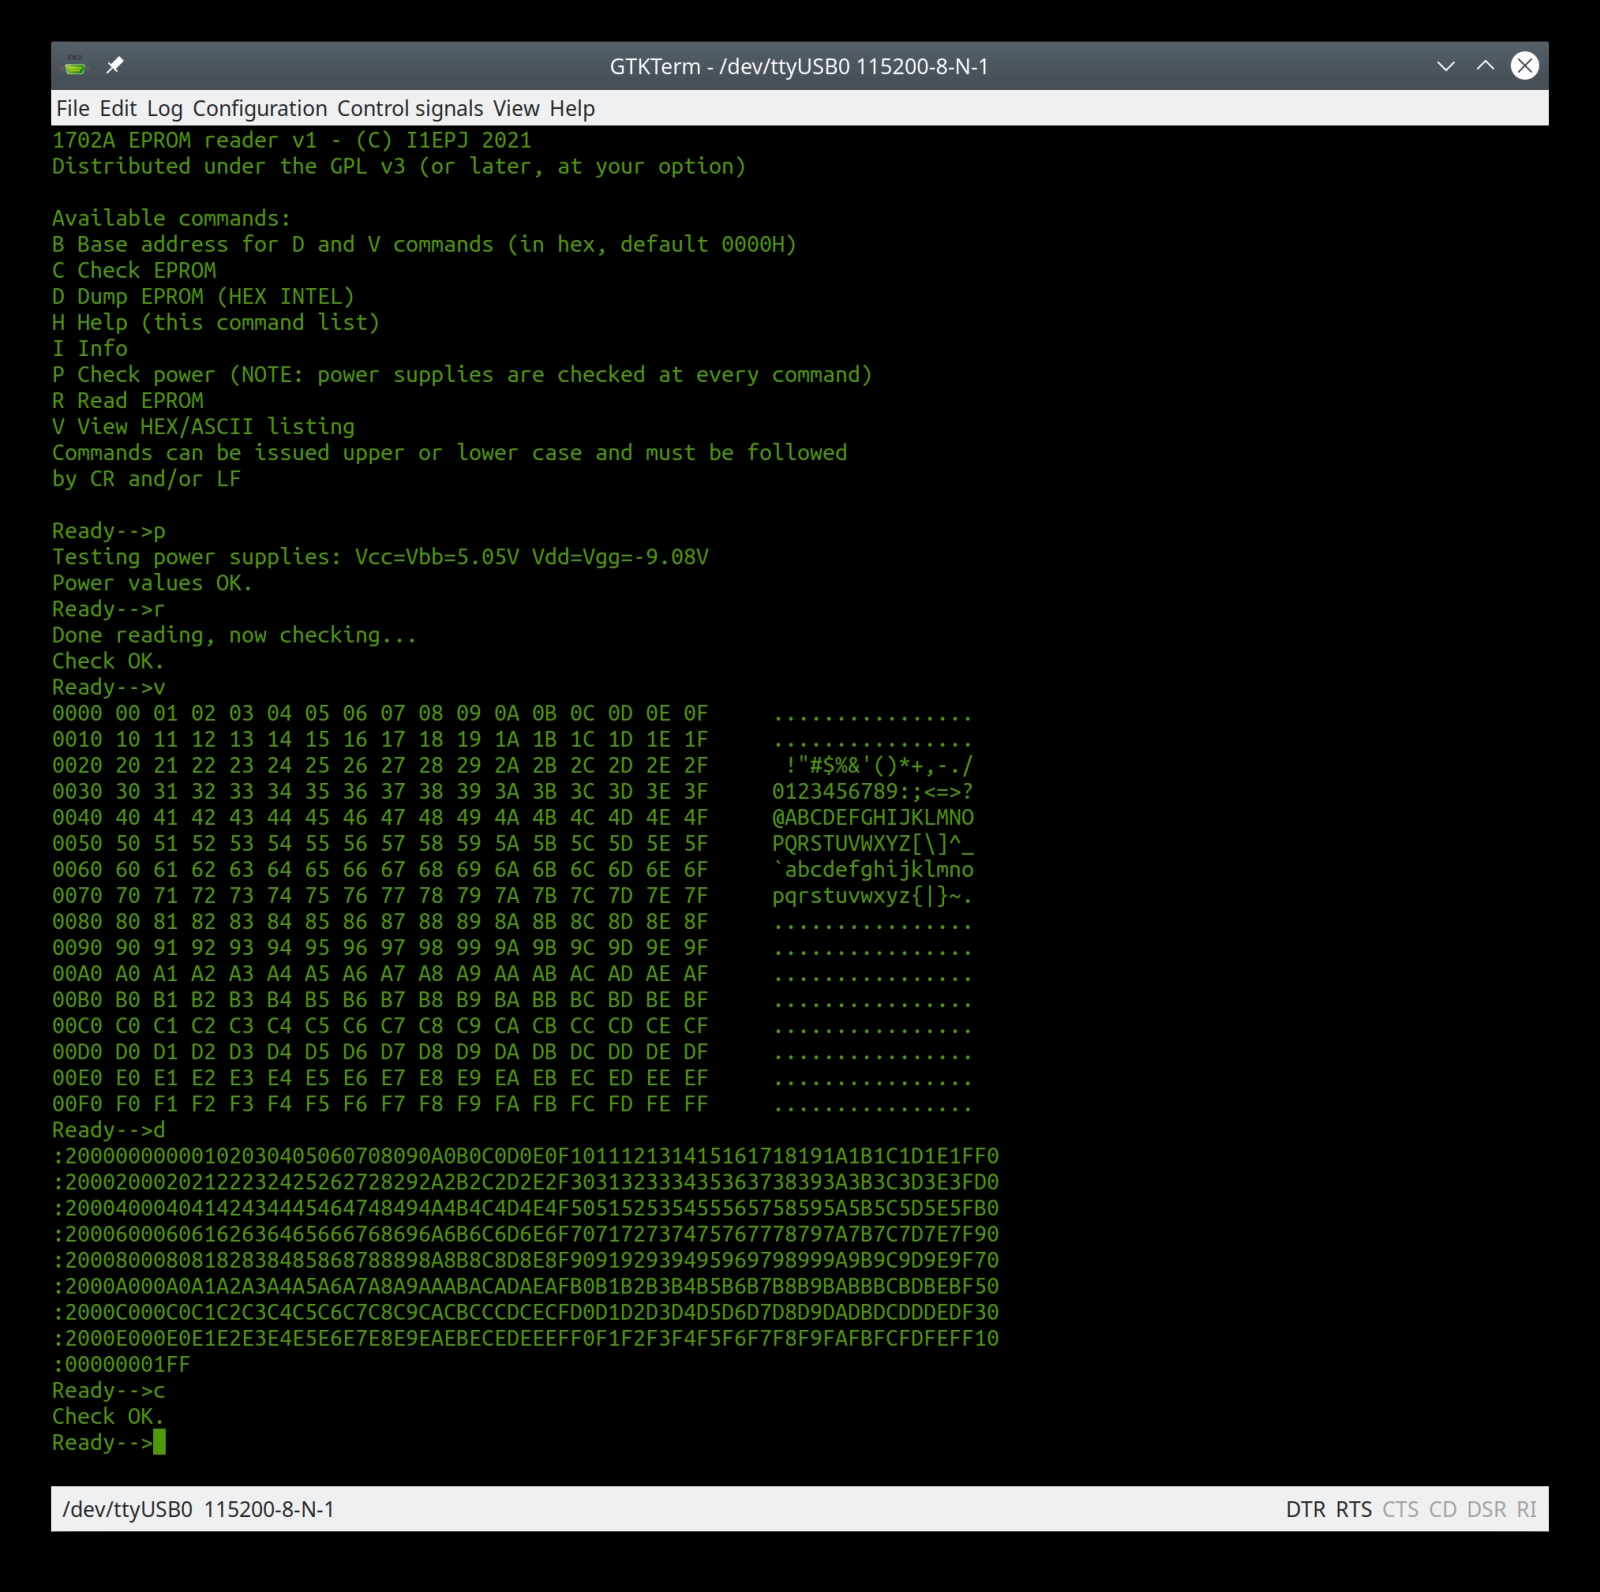Click the window title GTKTerm - /dev/ttyUSB0
This screenshot has height=1592, width=1600.
point(799,66)
